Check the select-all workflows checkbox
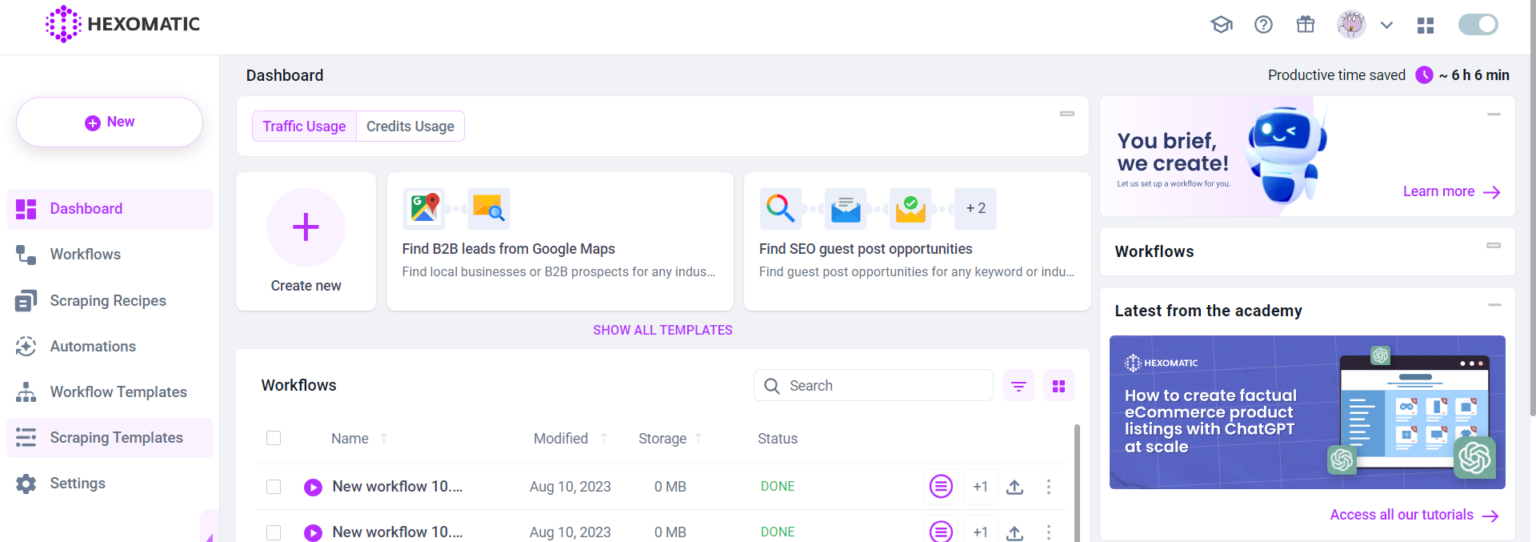 point(274,438)
